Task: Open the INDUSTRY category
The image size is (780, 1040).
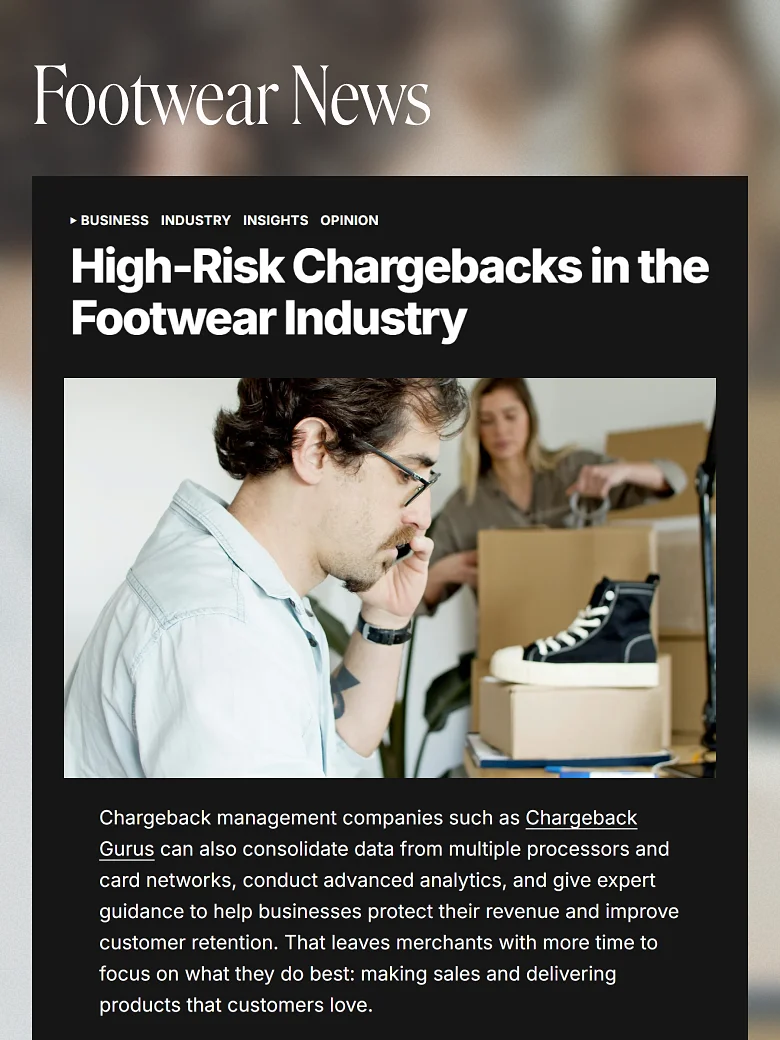Action: [x=196, y=220]
